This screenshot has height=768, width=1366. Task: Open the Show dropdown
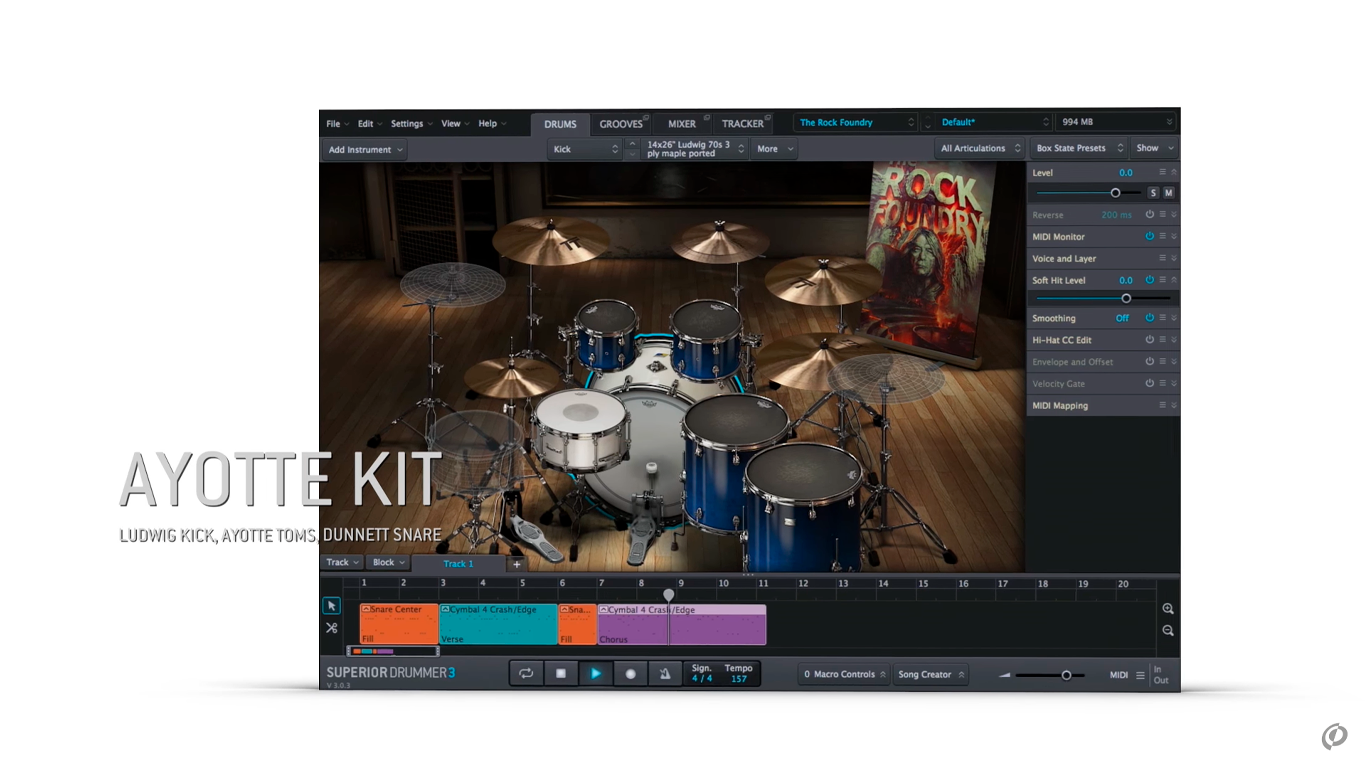point(1154,148)
